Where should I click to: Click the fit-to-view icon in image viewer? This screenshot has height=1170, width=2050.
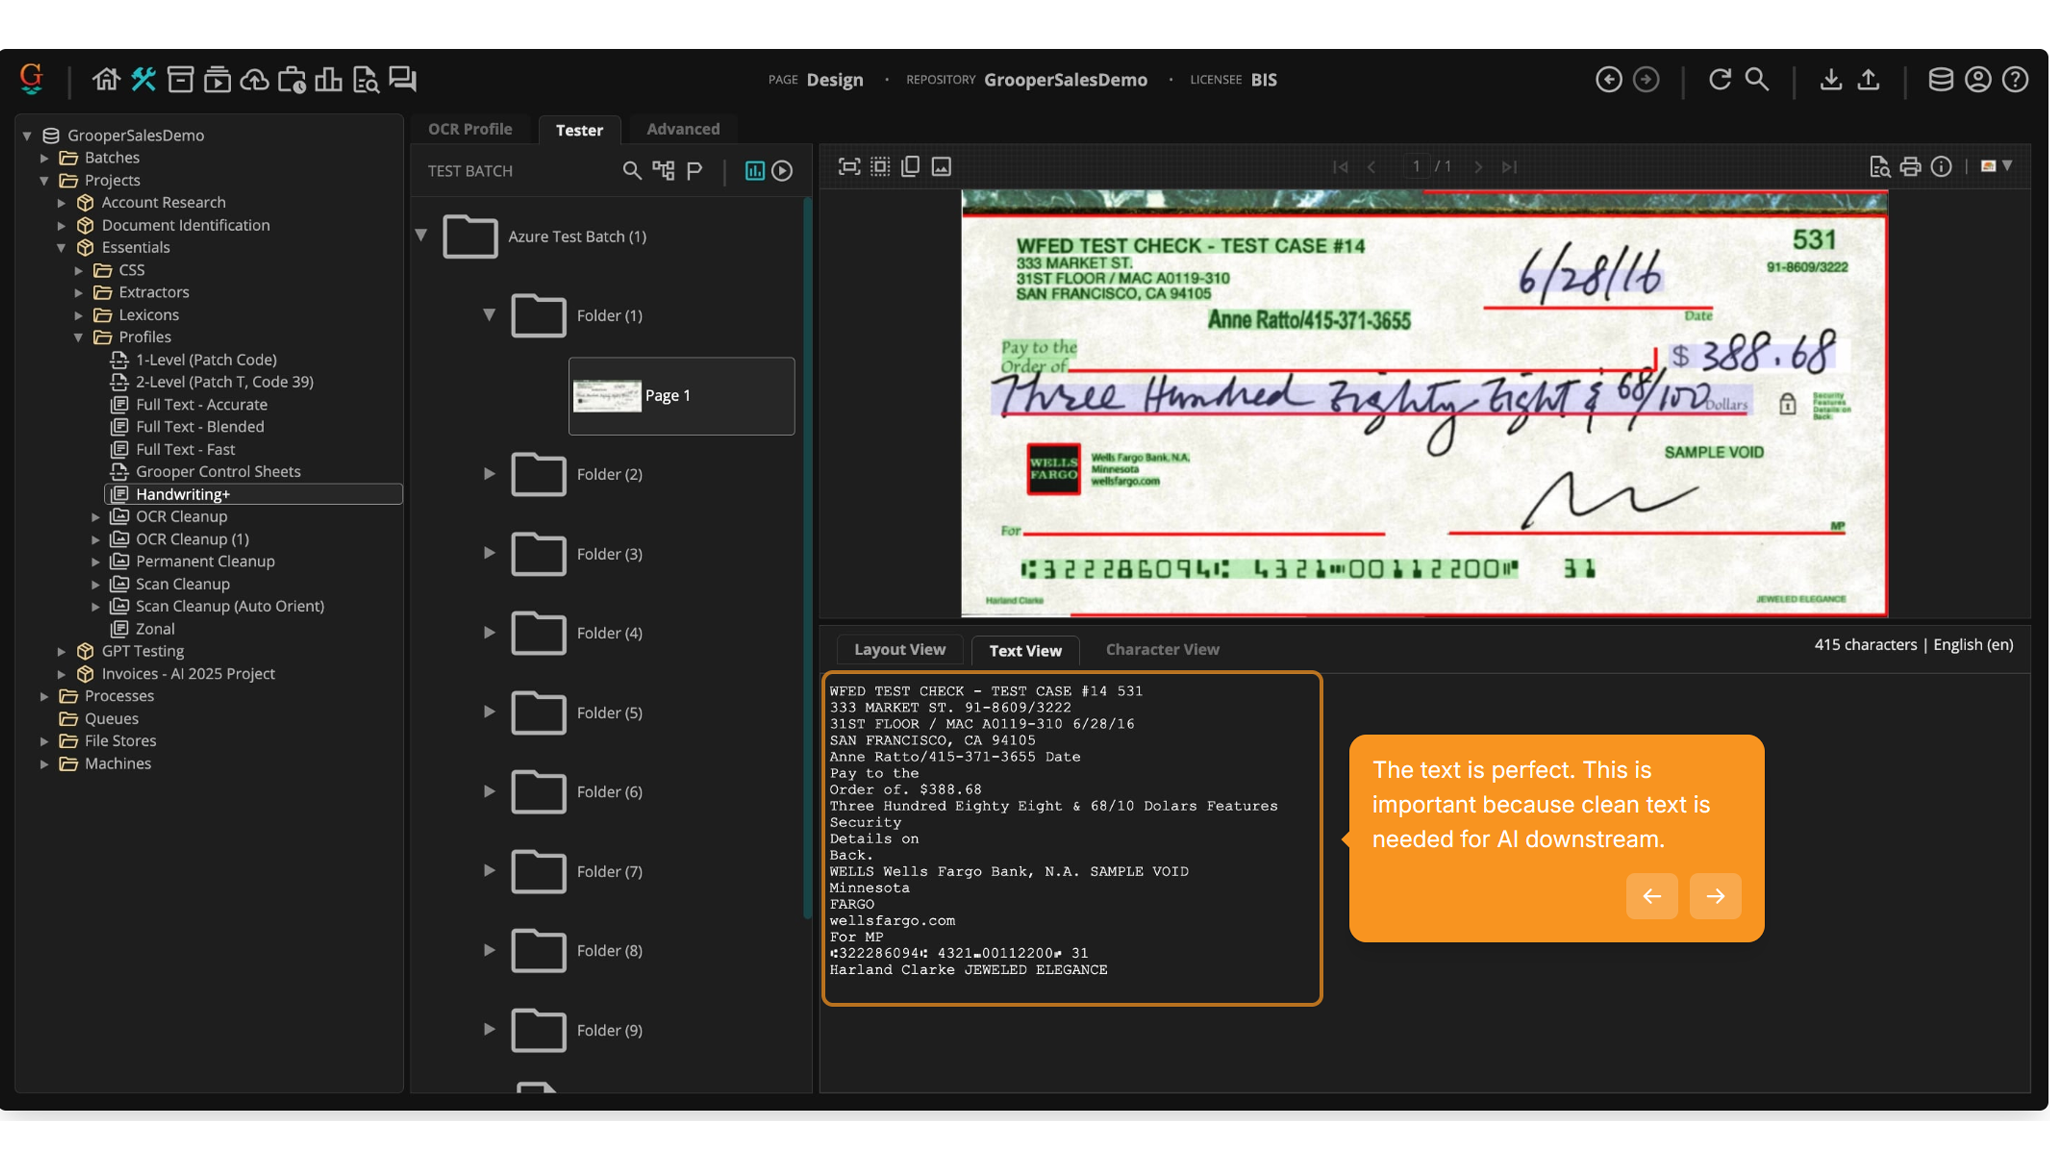849,167
